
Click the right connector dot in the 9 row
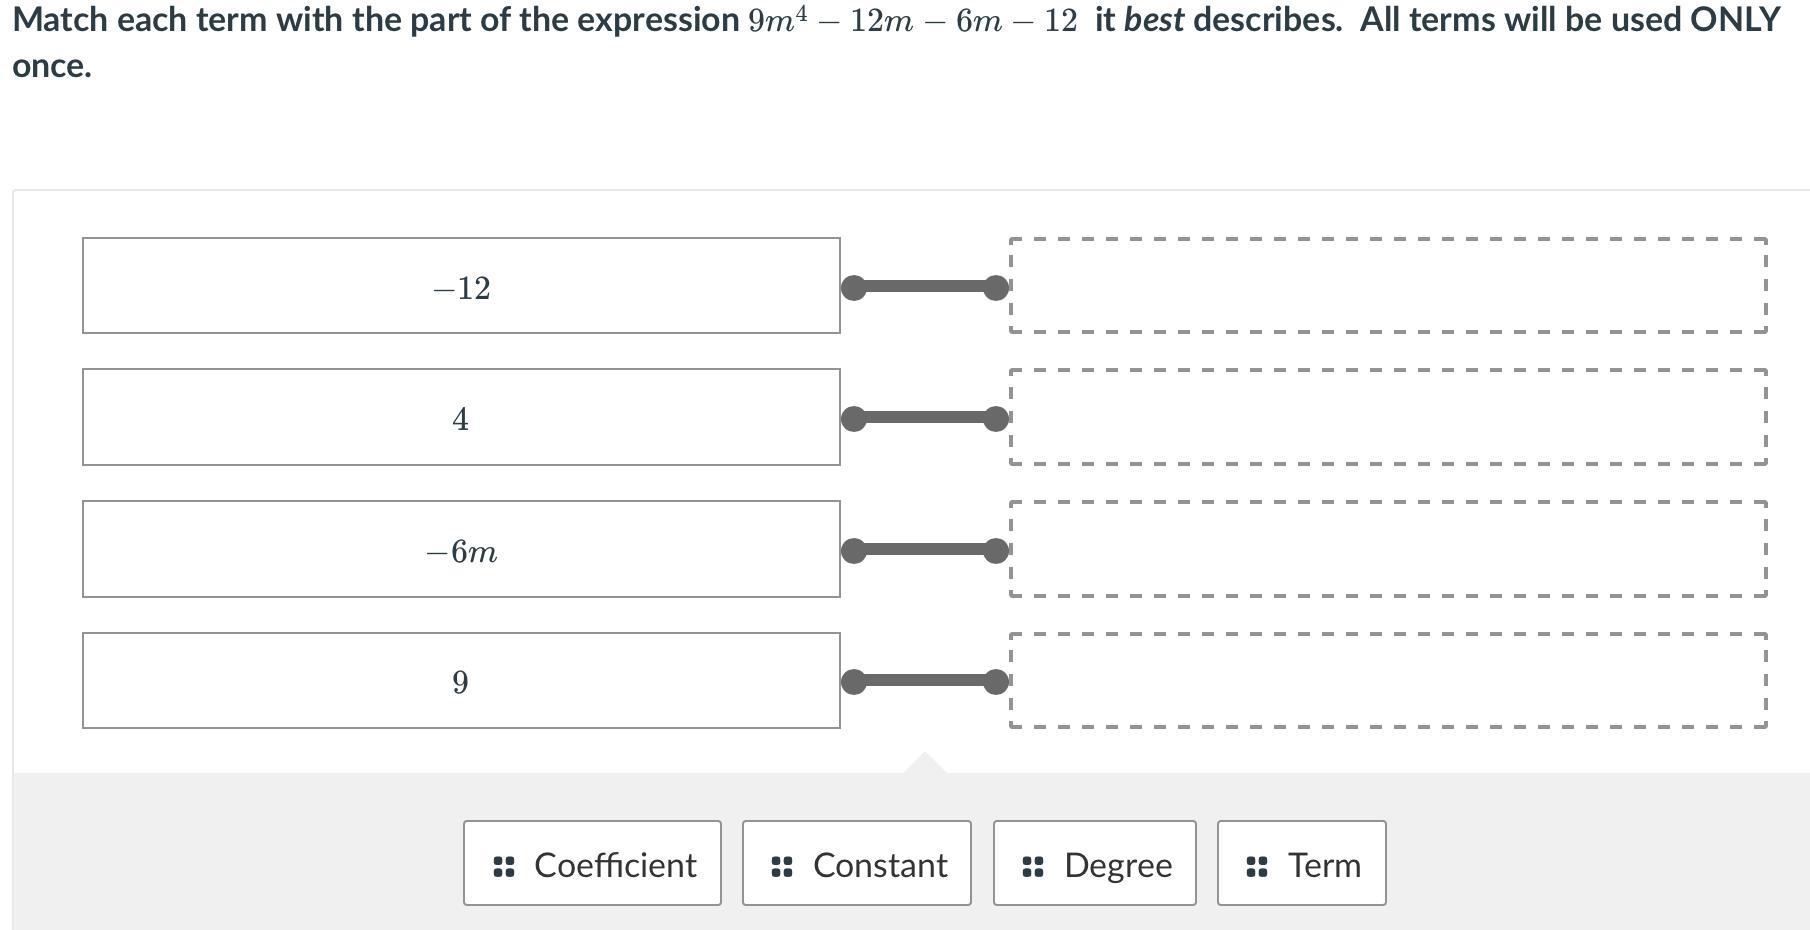[996, 682]
